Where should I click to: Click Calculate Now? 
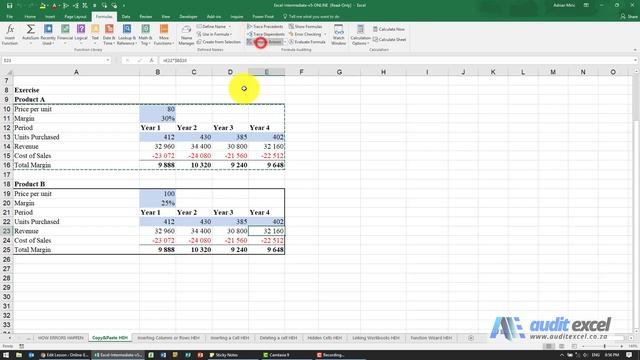point(389,29)
